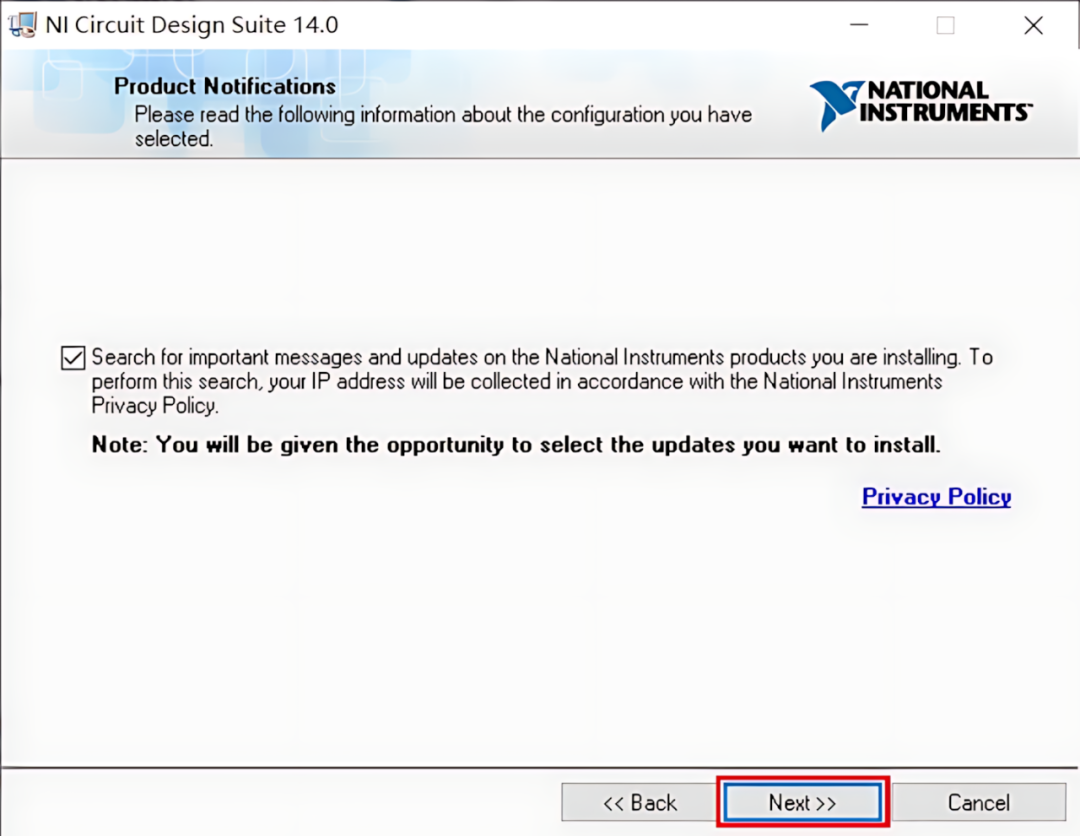The height and width of the screenshot is (836, 1080).
Task: Minimize the NI Circuit Design Suite window
Action: (x=859, y=25)
